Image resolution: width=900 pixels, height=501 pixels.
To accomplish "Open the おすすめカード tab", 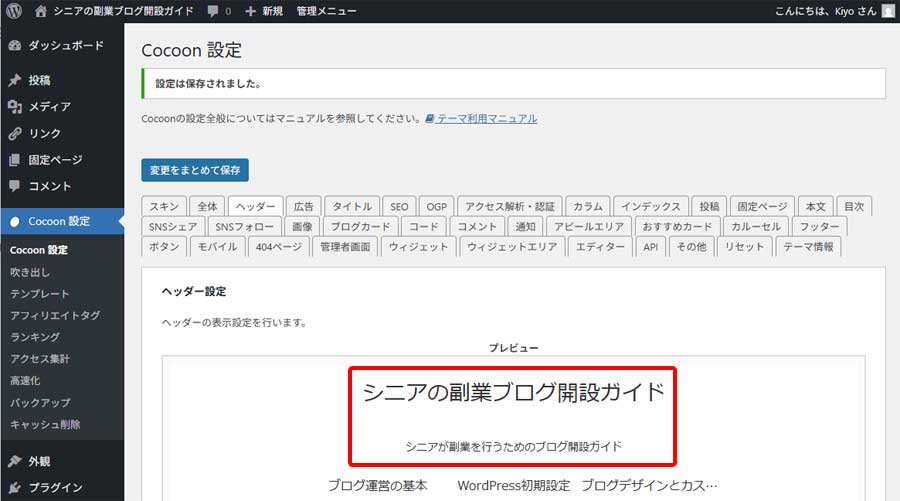I will coord(677,227).
